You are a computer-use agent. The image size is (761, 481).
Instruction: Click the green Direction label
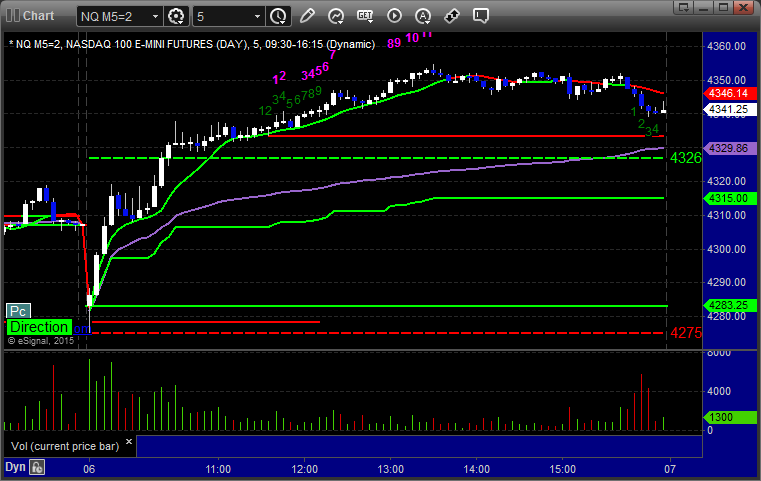coord(39,327)
